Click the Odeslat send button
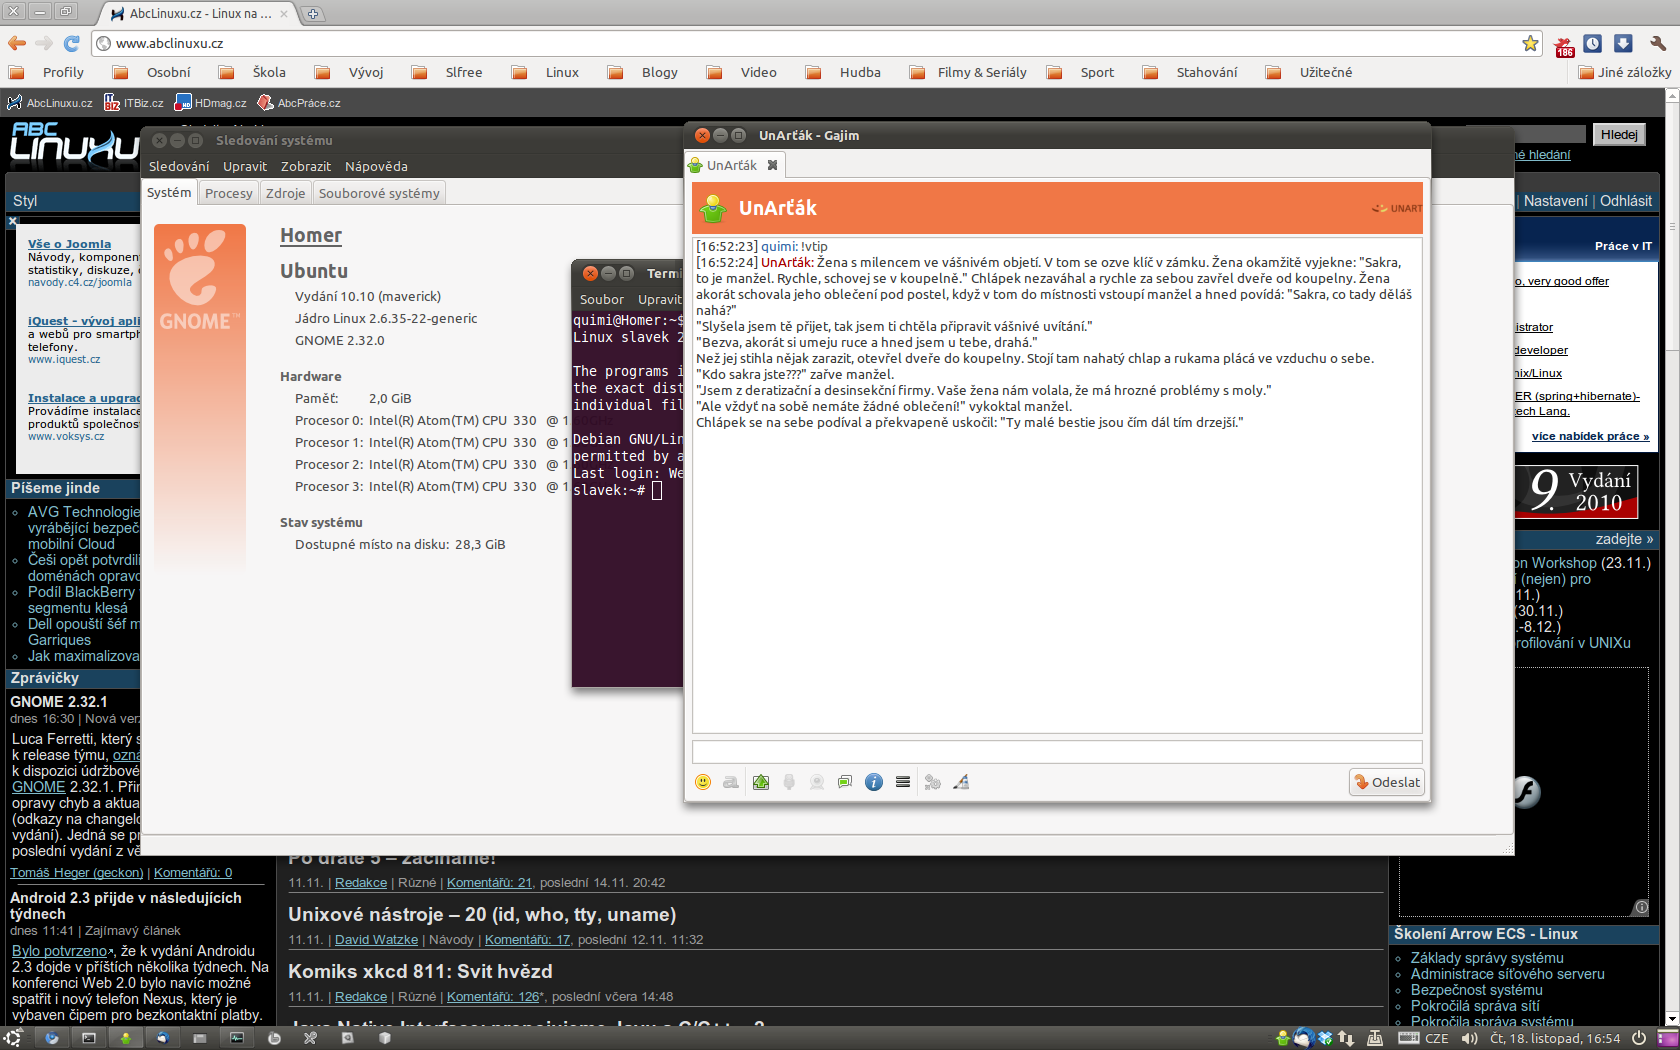The height and width of the screenshot is (1050, 1680). click(x=1386, y=782)
